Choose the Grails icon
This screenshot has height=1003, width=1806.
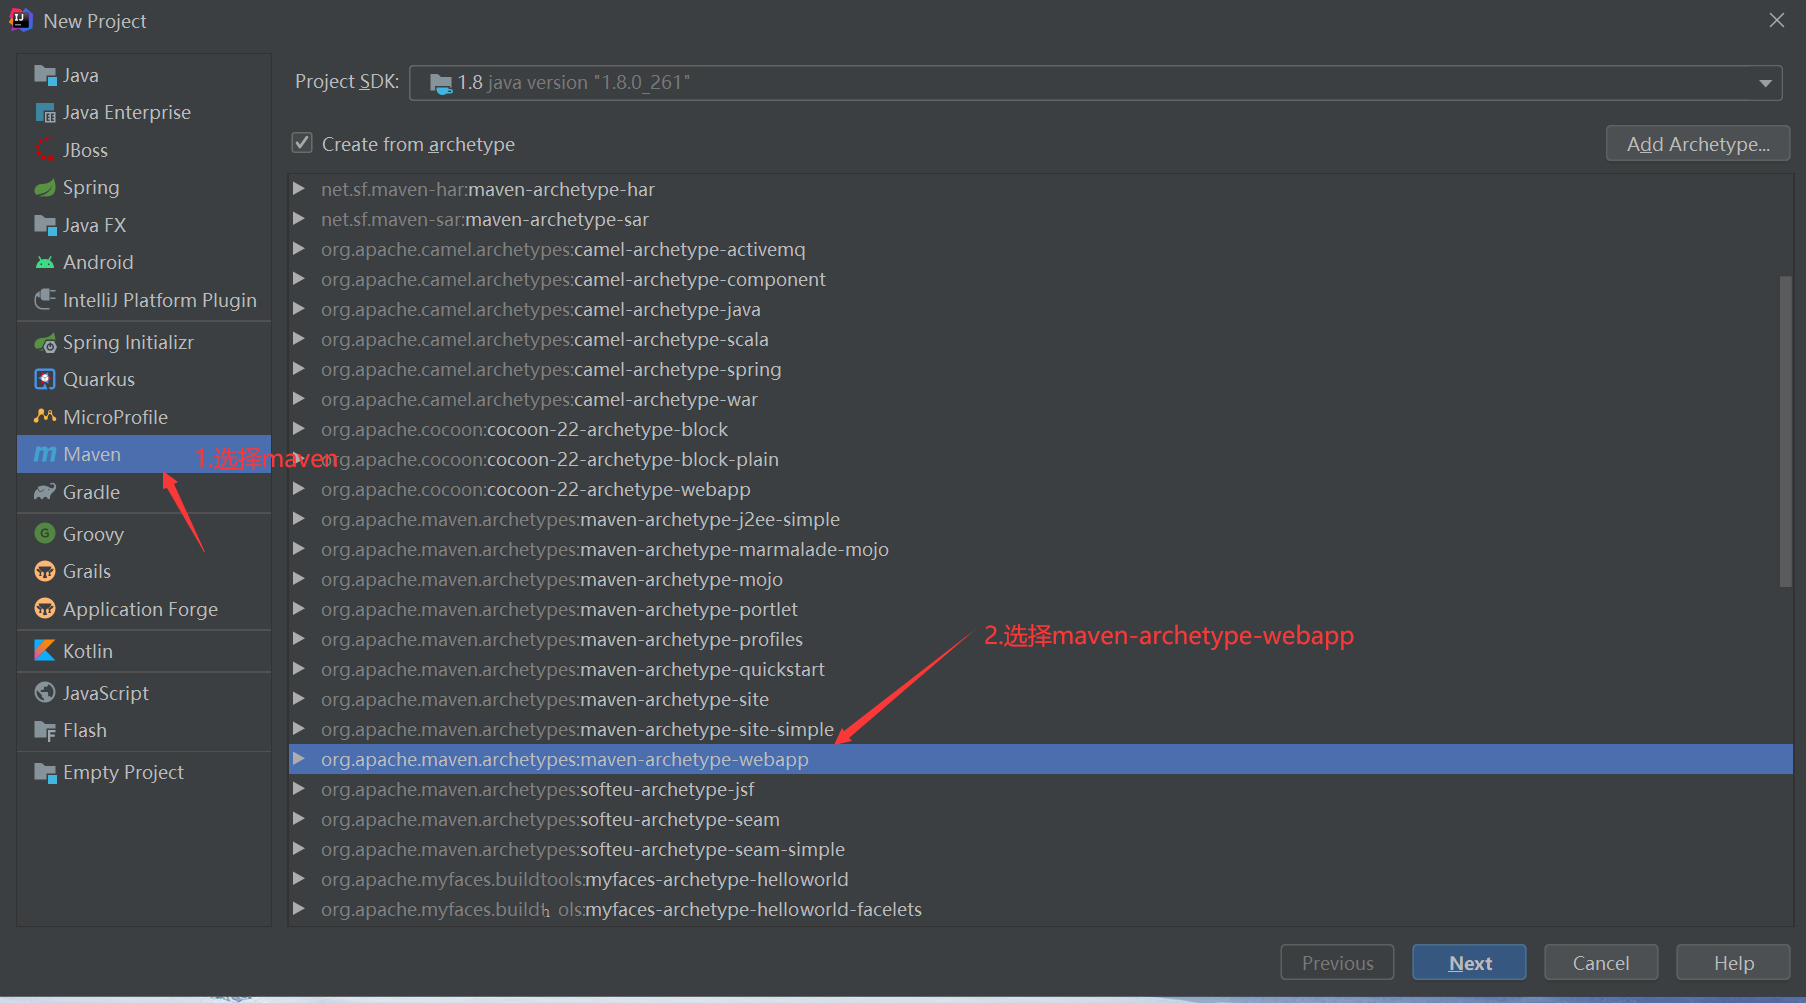[45, 571]
